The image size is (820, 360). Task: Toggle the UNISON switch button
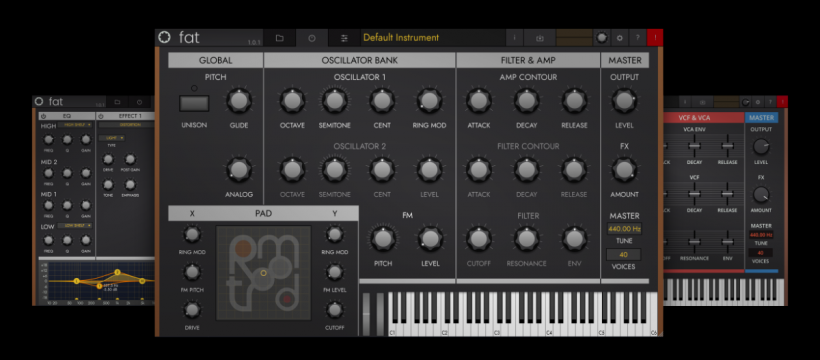[194, 103]
